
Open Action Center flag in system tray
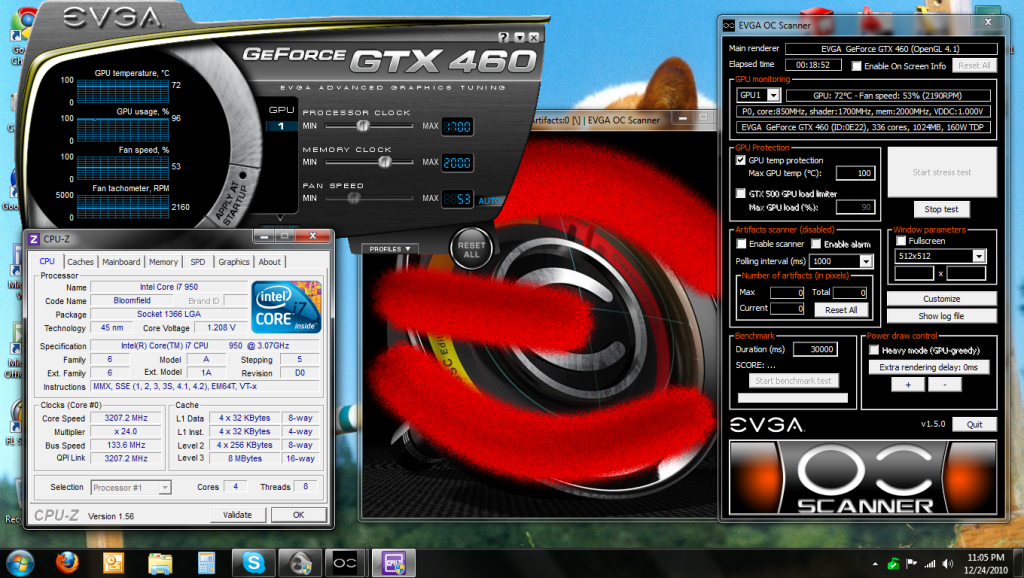(x=912, y=564)
